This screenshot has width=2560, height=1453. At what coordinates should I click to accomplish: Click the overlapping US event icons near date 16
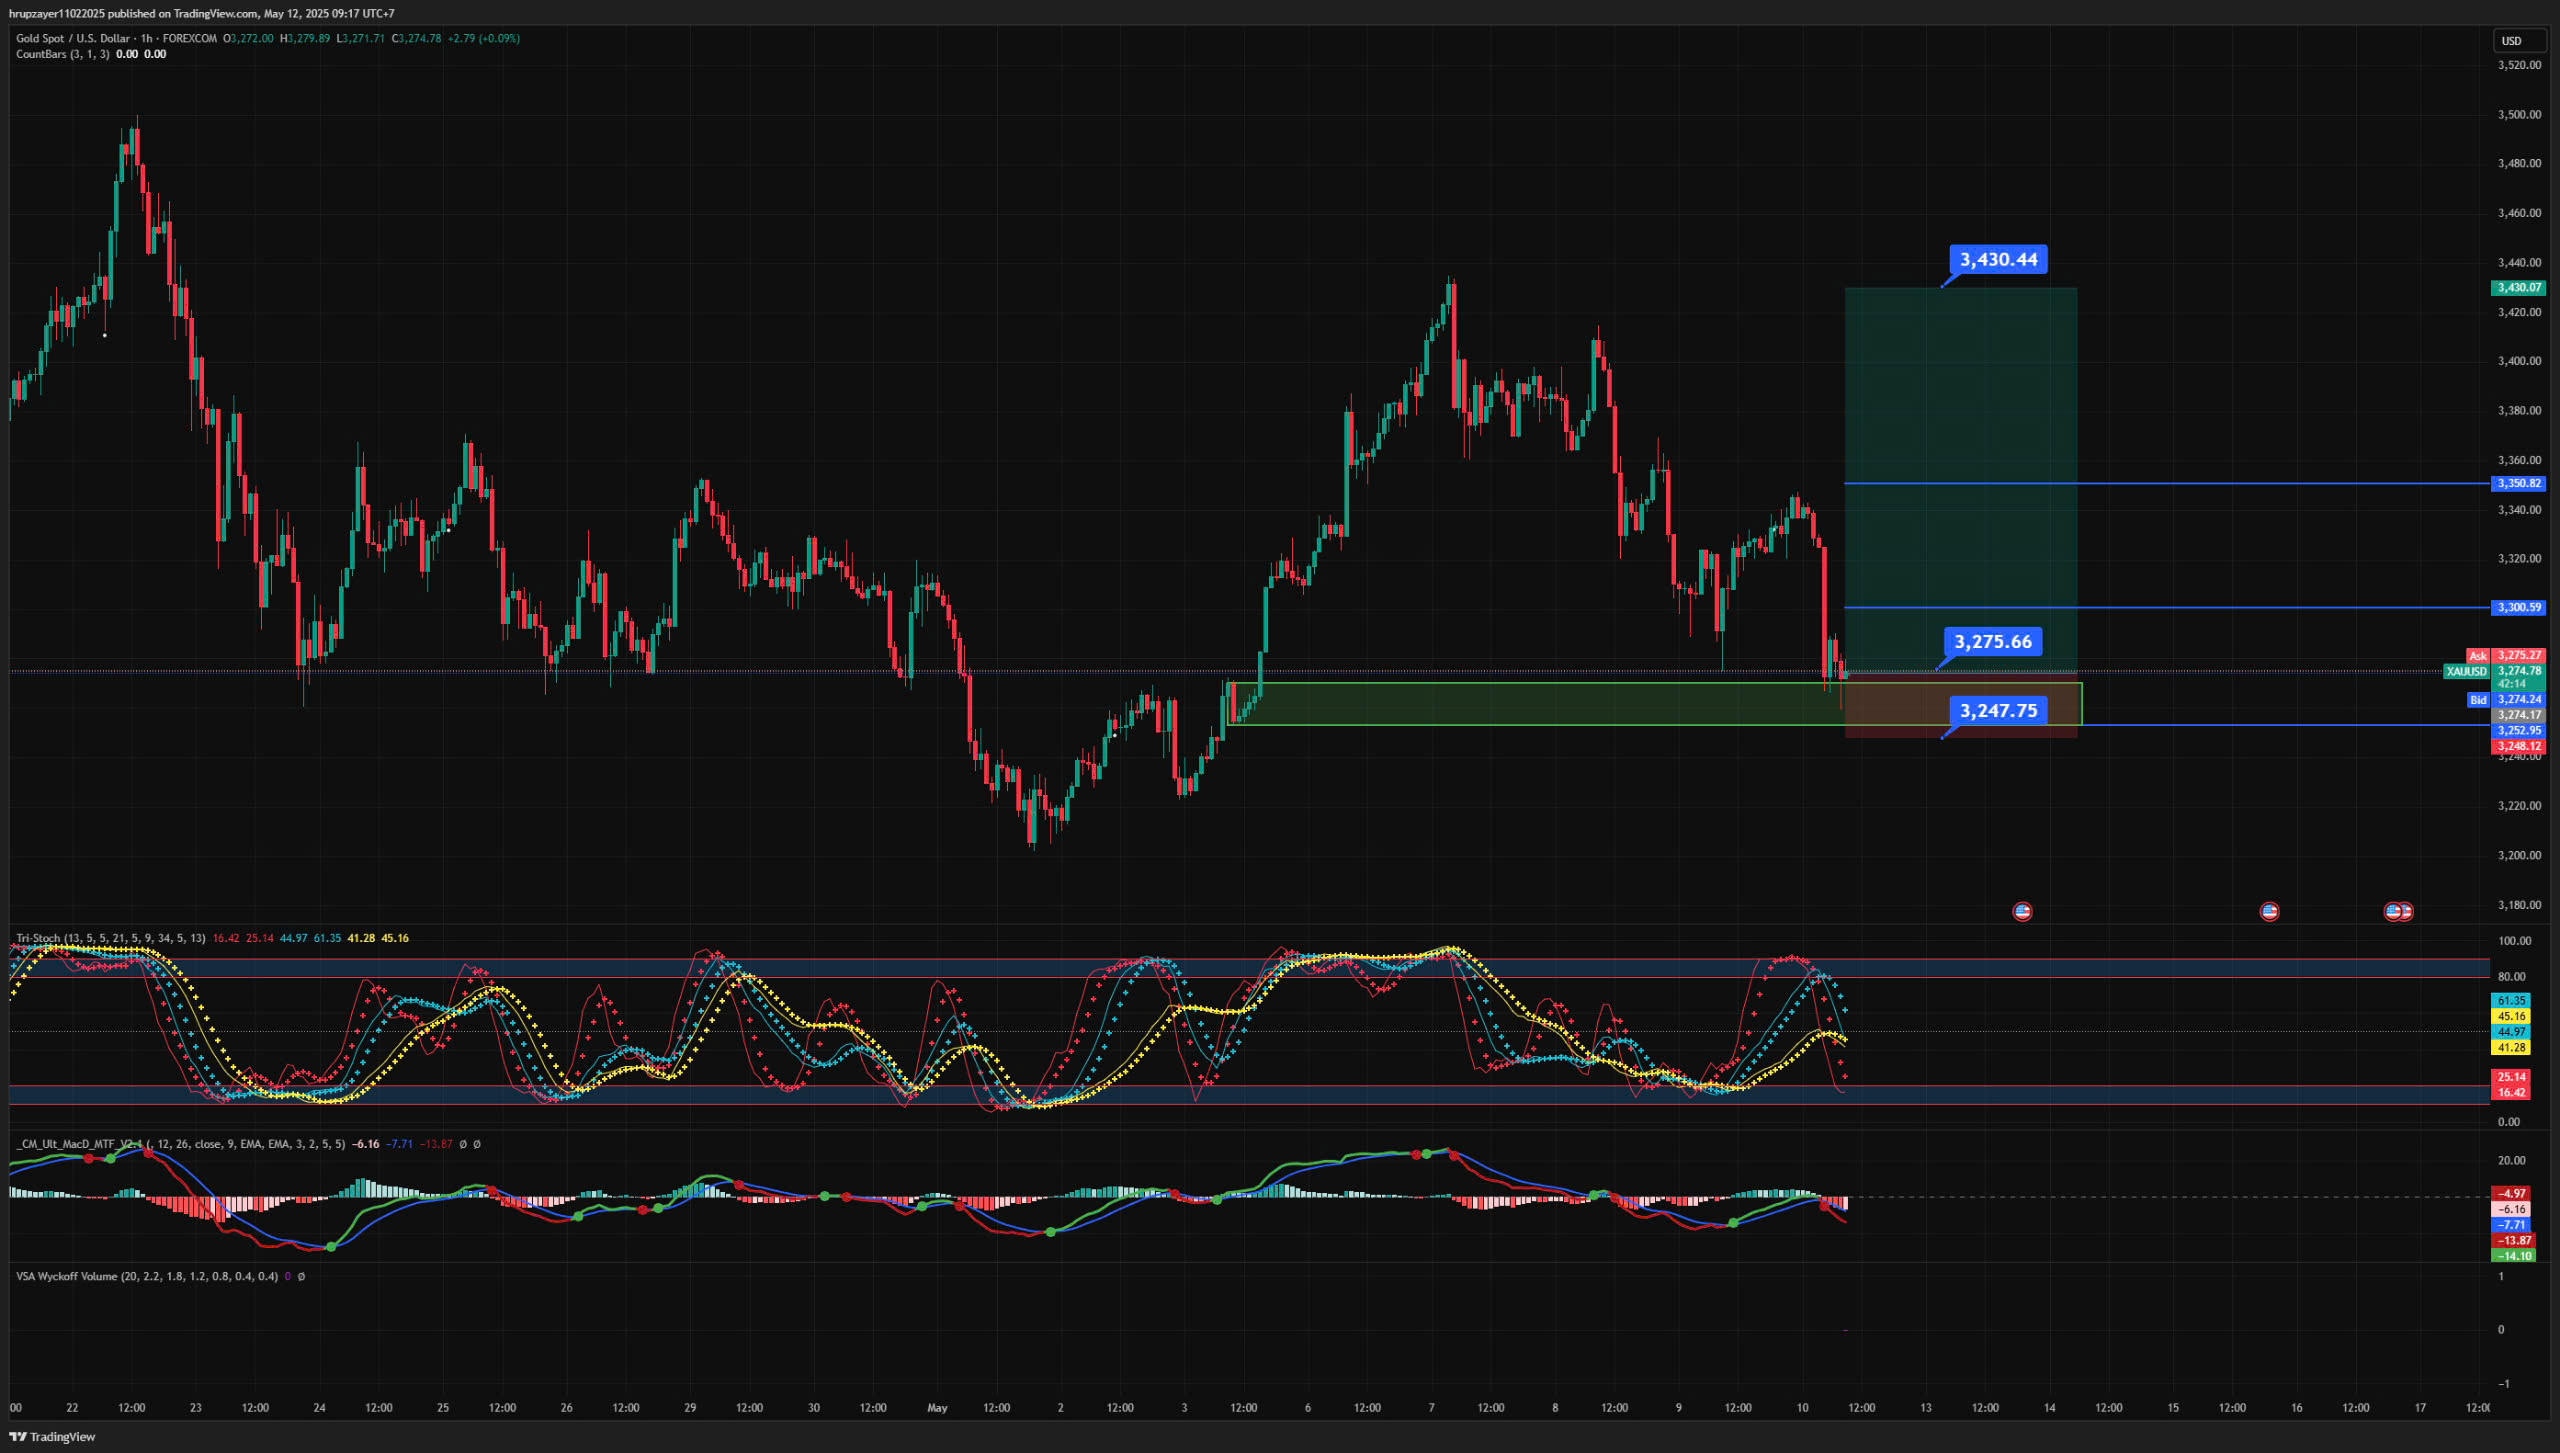2398,911
